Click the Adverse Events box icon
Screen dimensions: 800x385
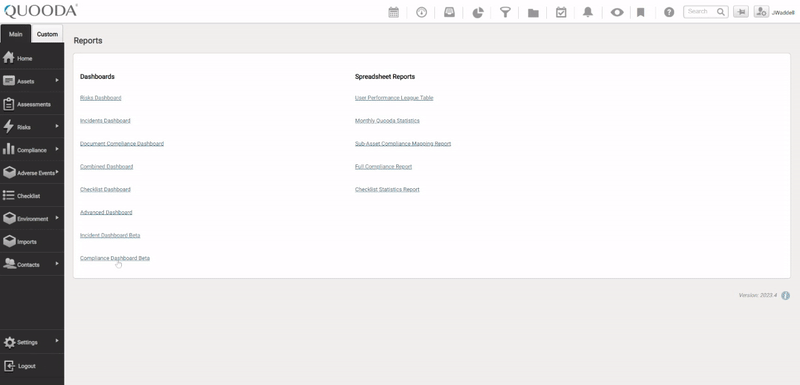[9, 172]
